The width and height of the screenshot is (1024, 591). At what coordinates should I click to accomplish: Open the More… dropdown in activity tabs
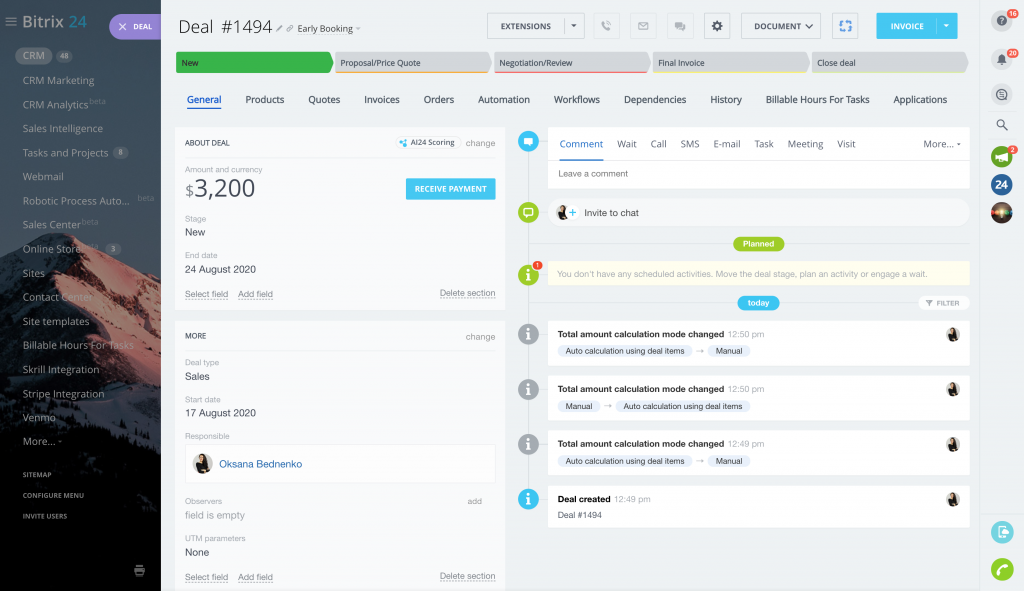pyautogui.click(x=941, y=144)
